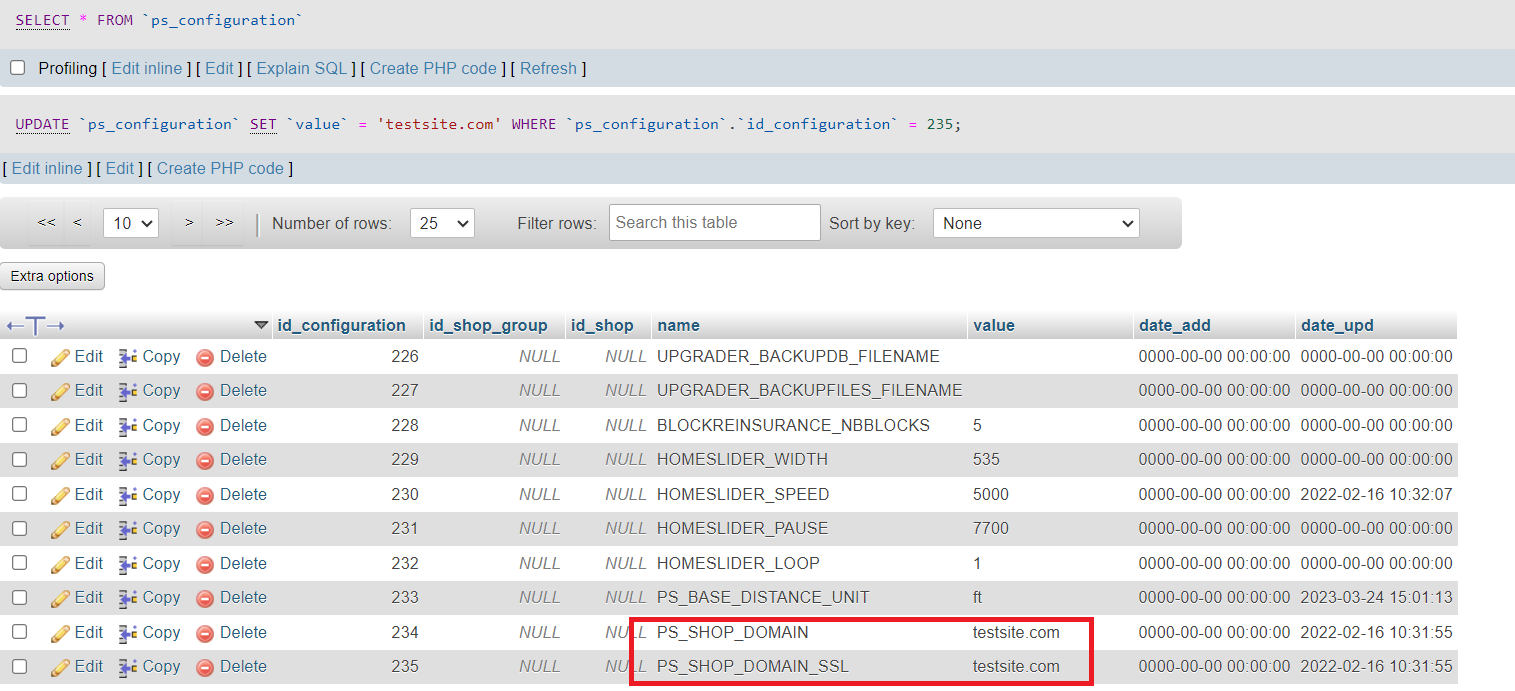Tick checkbox for BLOCKREINSURANCE_NBBLOCKS row
The image size is (1515, 691).
point(19,425)
